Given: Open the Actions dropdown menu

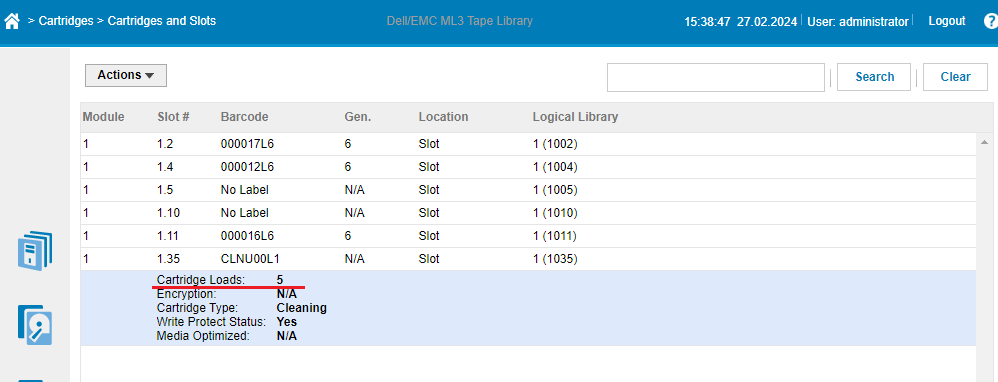Looking at the screenshot, I should pyautogui.click(x=126, y=75).
